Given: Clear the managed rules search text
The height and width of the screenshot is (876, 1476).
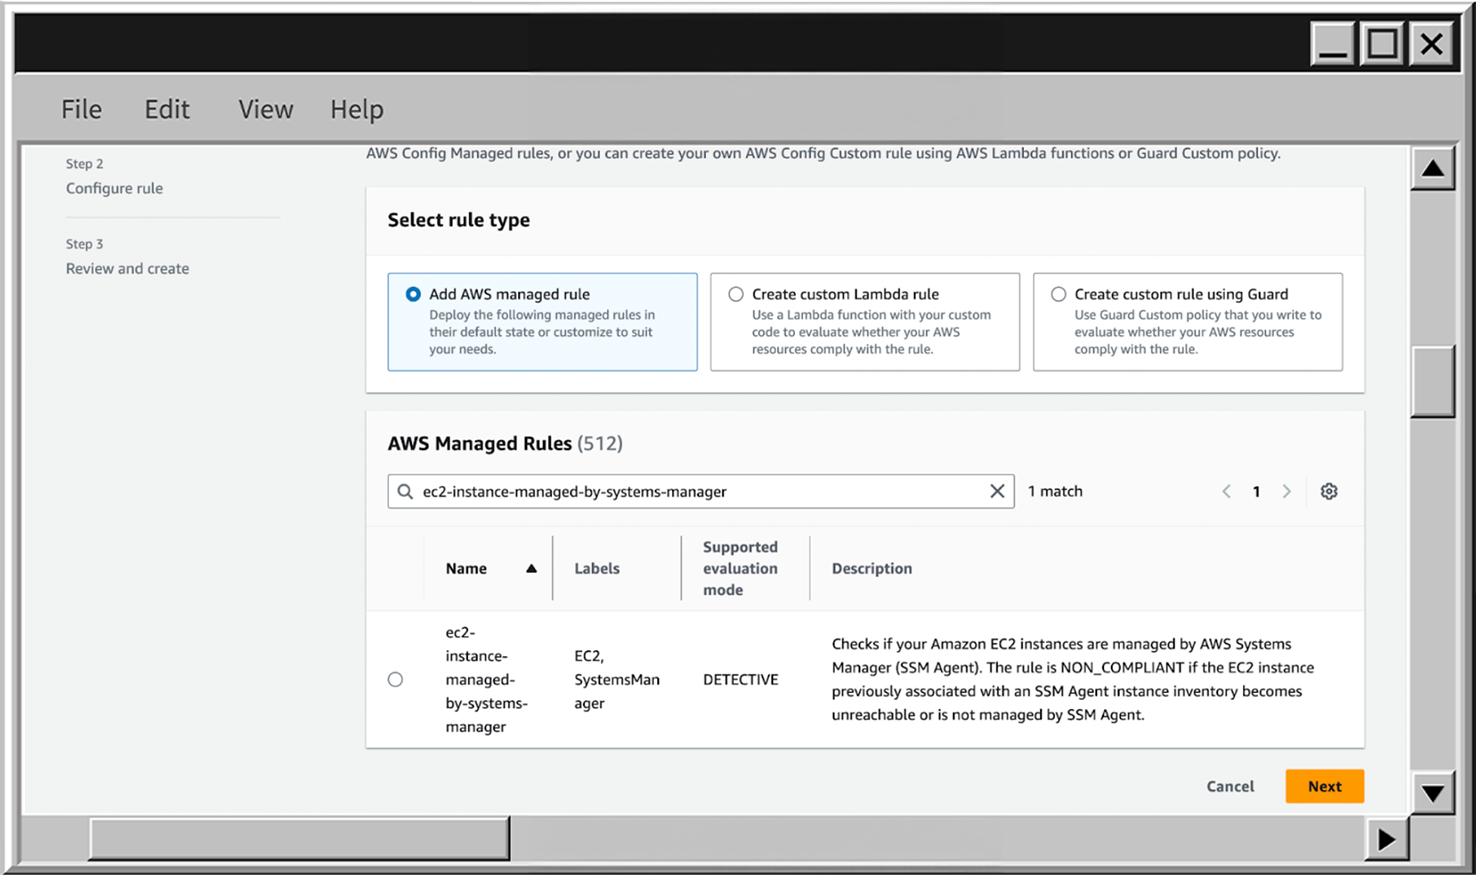Looking at the screenshot, I should pyautogui.click(x=997, y=491).
